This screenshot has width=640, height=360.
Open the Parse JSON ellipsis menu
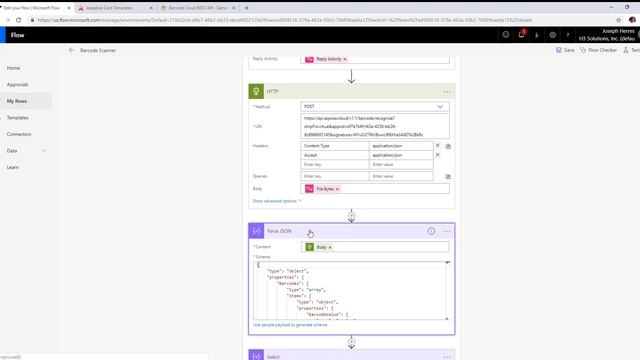tap(447, 231)
